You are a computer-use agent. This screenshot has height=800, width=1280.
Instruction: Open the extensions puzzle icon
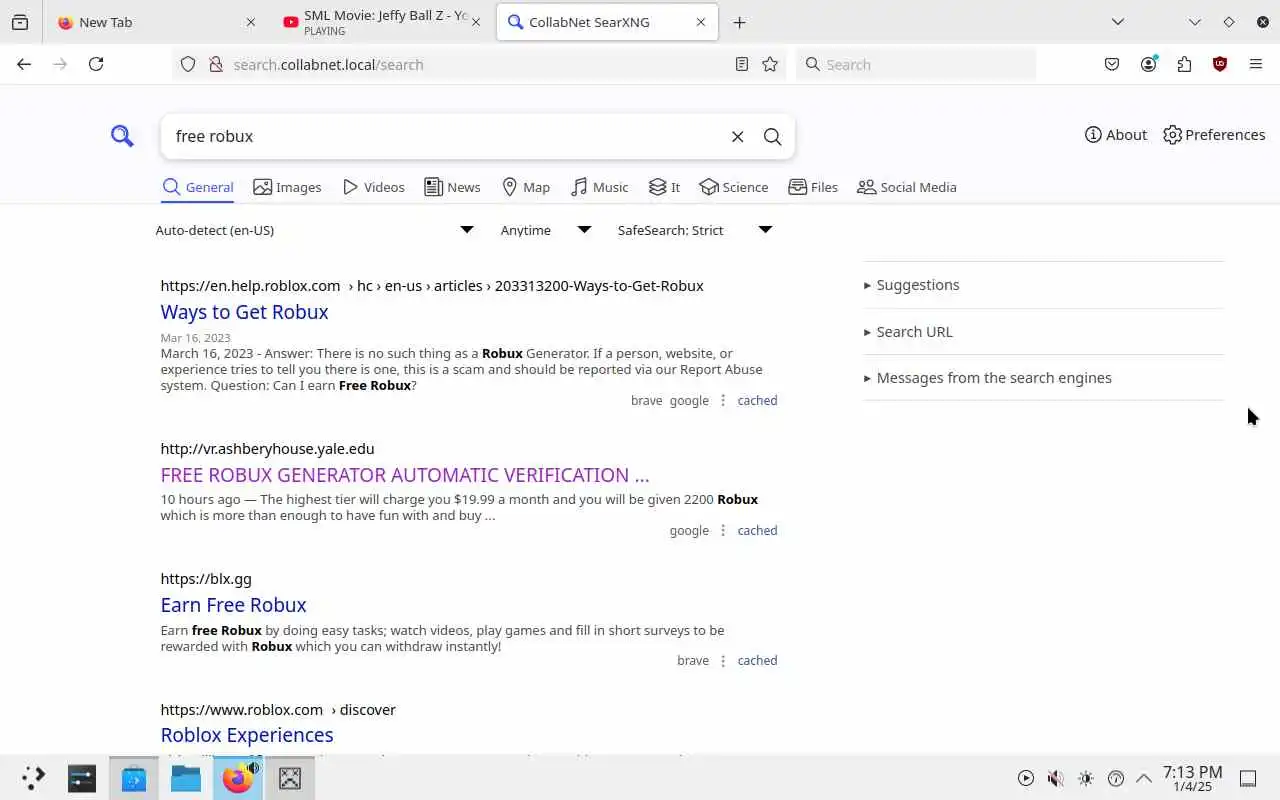(x=1184, y=64)
